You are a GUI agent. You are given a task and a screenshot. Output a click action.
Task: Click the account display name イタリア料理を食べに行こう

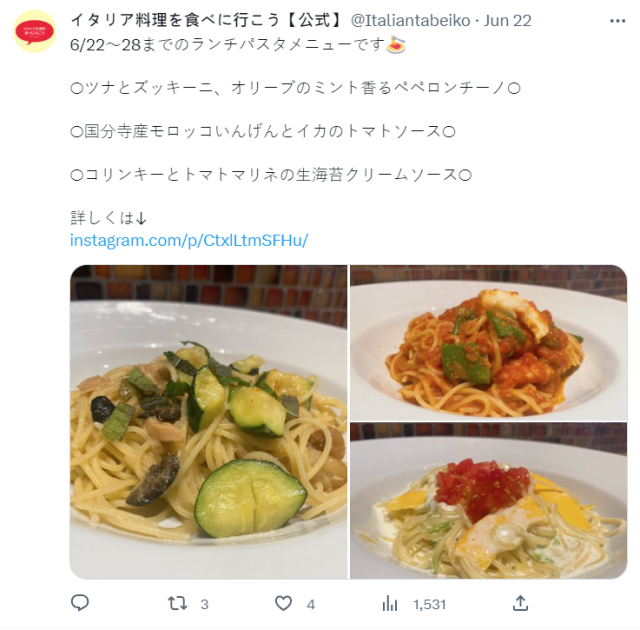(208, 20)
